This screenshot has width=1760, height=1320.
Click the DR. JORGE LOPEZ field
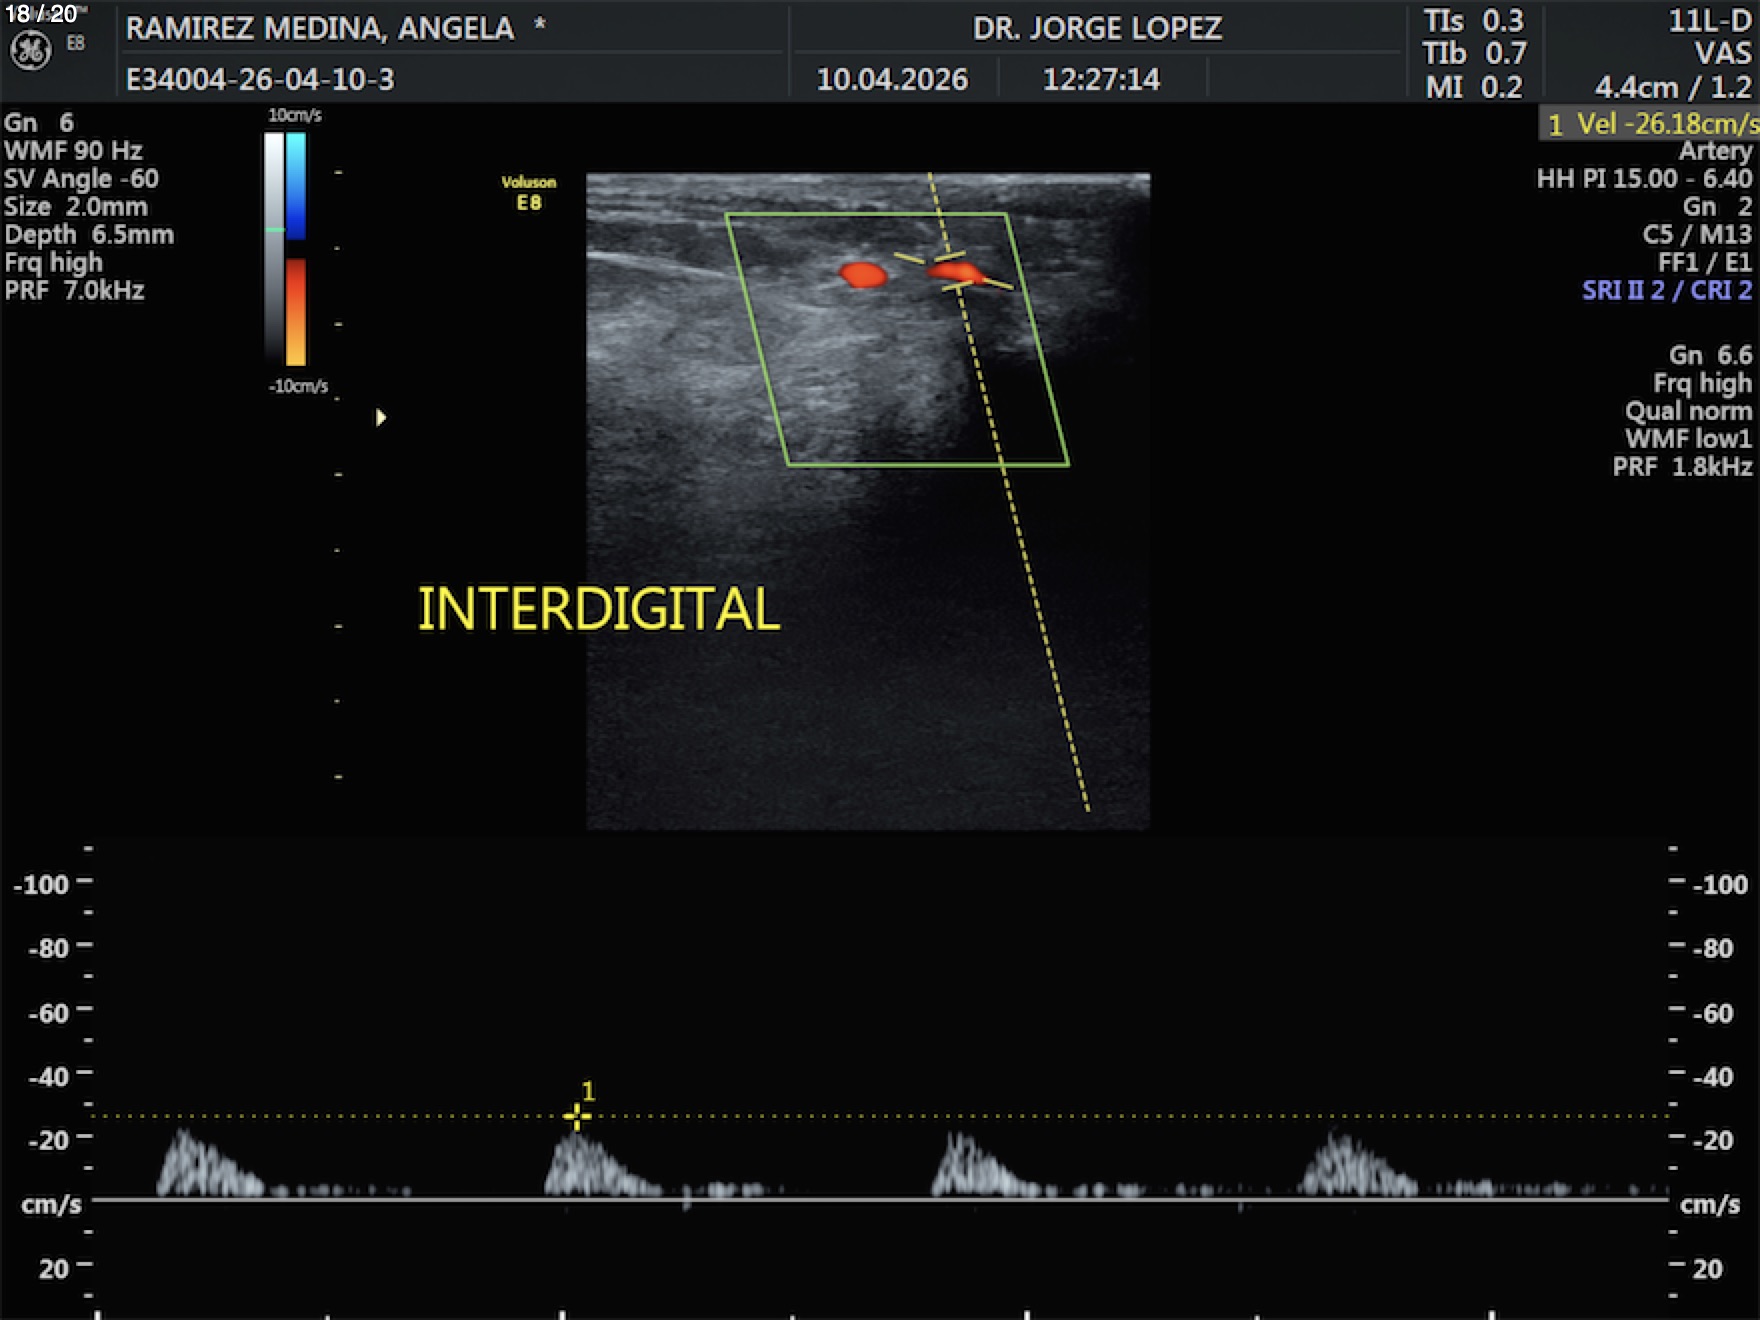[x=1097, y=28]
